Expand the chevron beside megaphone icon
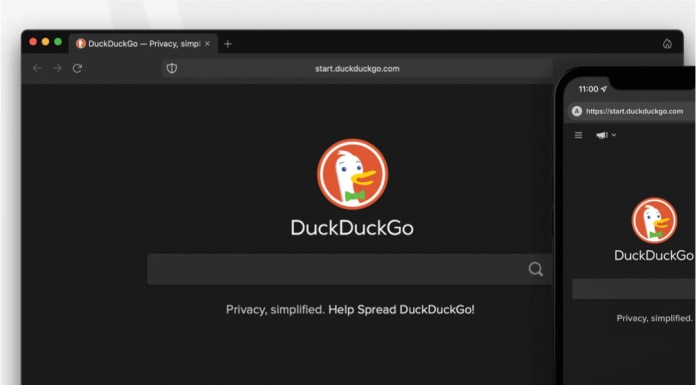The width and height of the screenshot is (696, 385). (613, 135)
